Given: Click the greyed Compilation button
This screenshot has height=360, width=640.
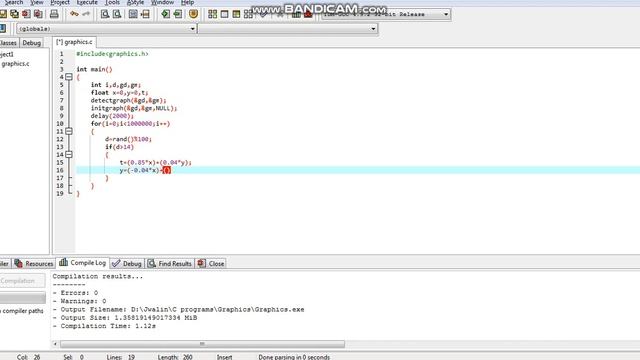Looking at the screenshot, I should tap(22, 281).
